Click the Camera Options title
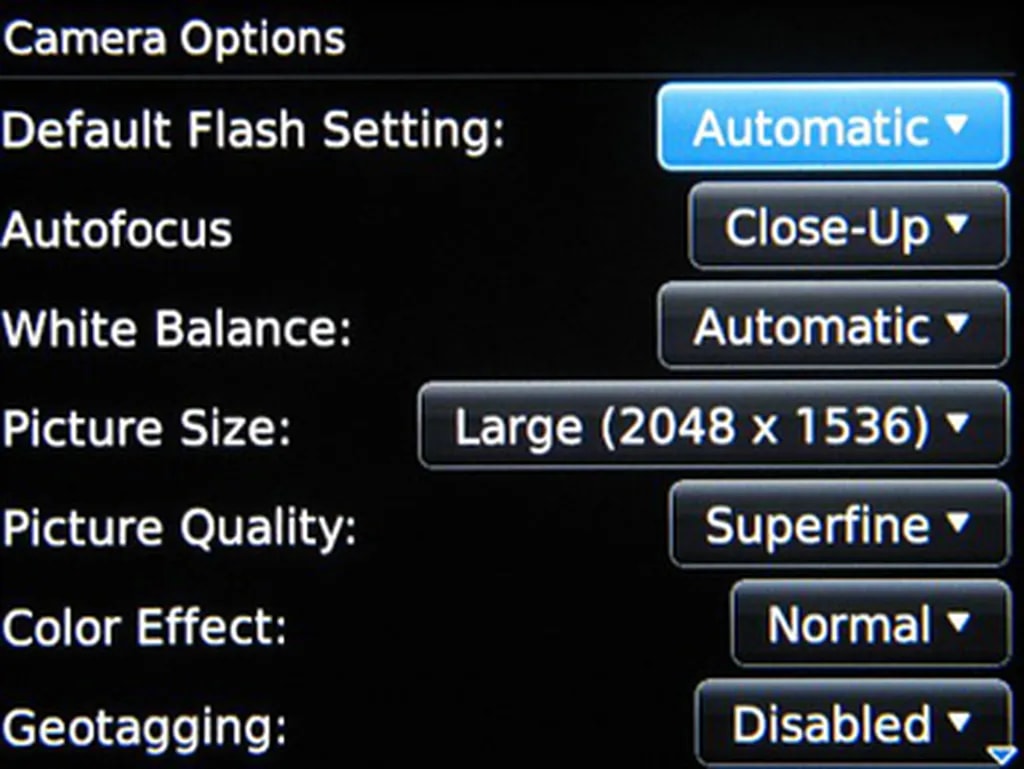The image size is (1024, 769). [x=174, y=39]
